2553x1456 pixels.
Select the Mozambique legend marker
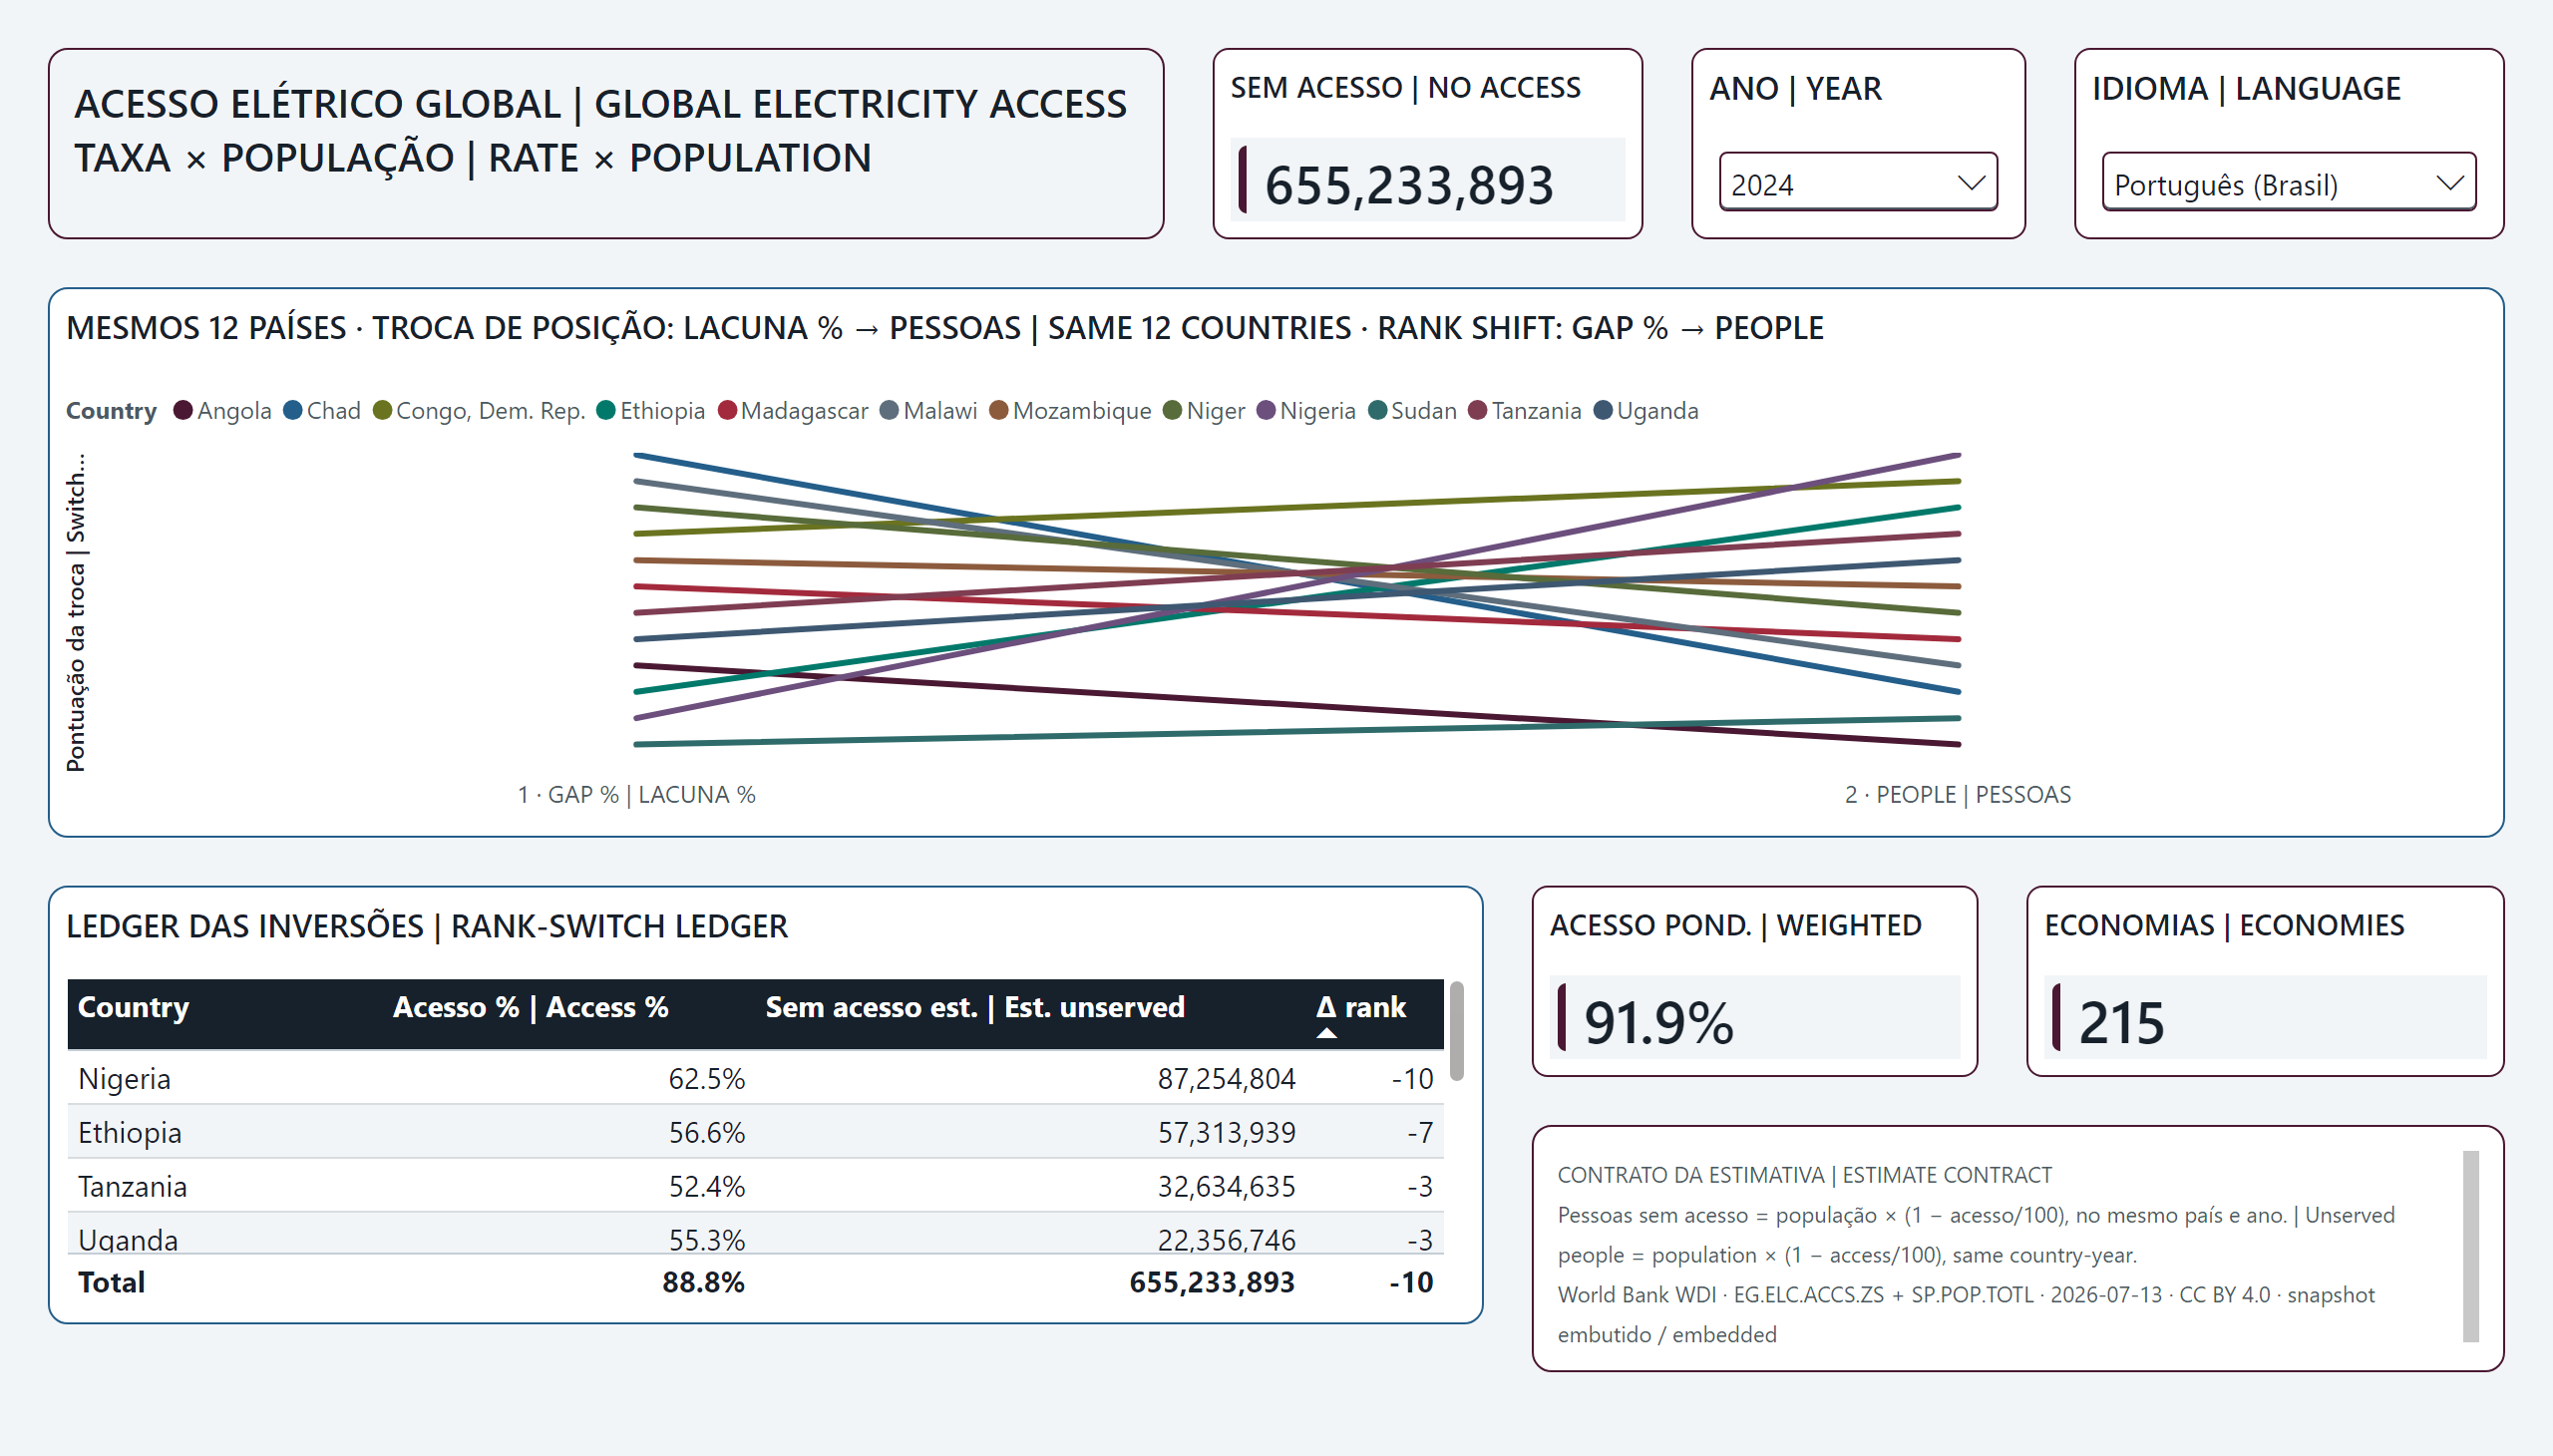pos(999,411)
